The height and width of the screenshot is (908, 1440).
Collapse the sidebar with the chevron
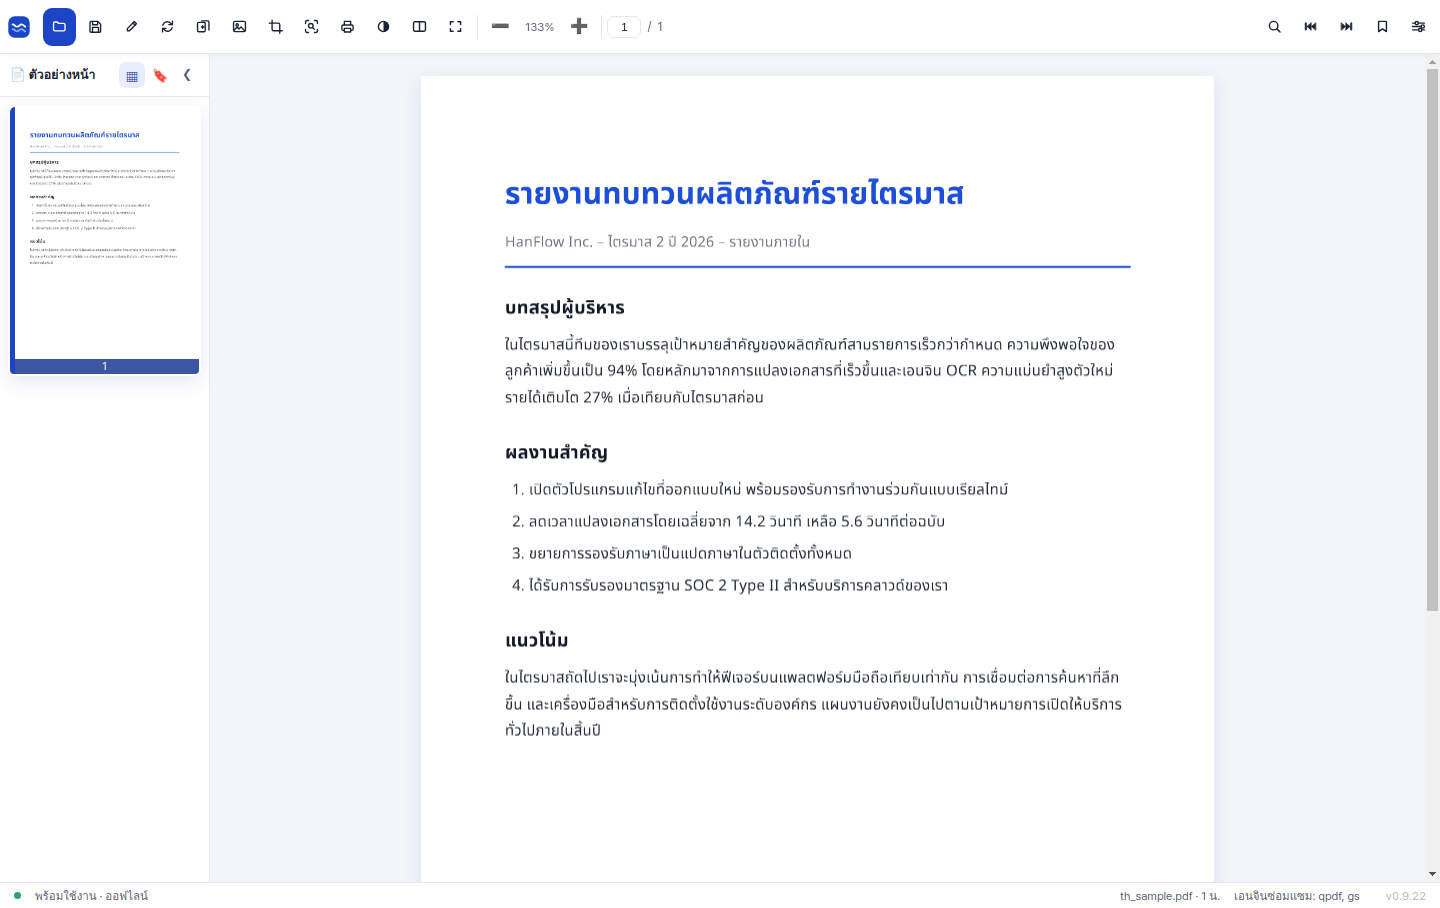(187, 75)
